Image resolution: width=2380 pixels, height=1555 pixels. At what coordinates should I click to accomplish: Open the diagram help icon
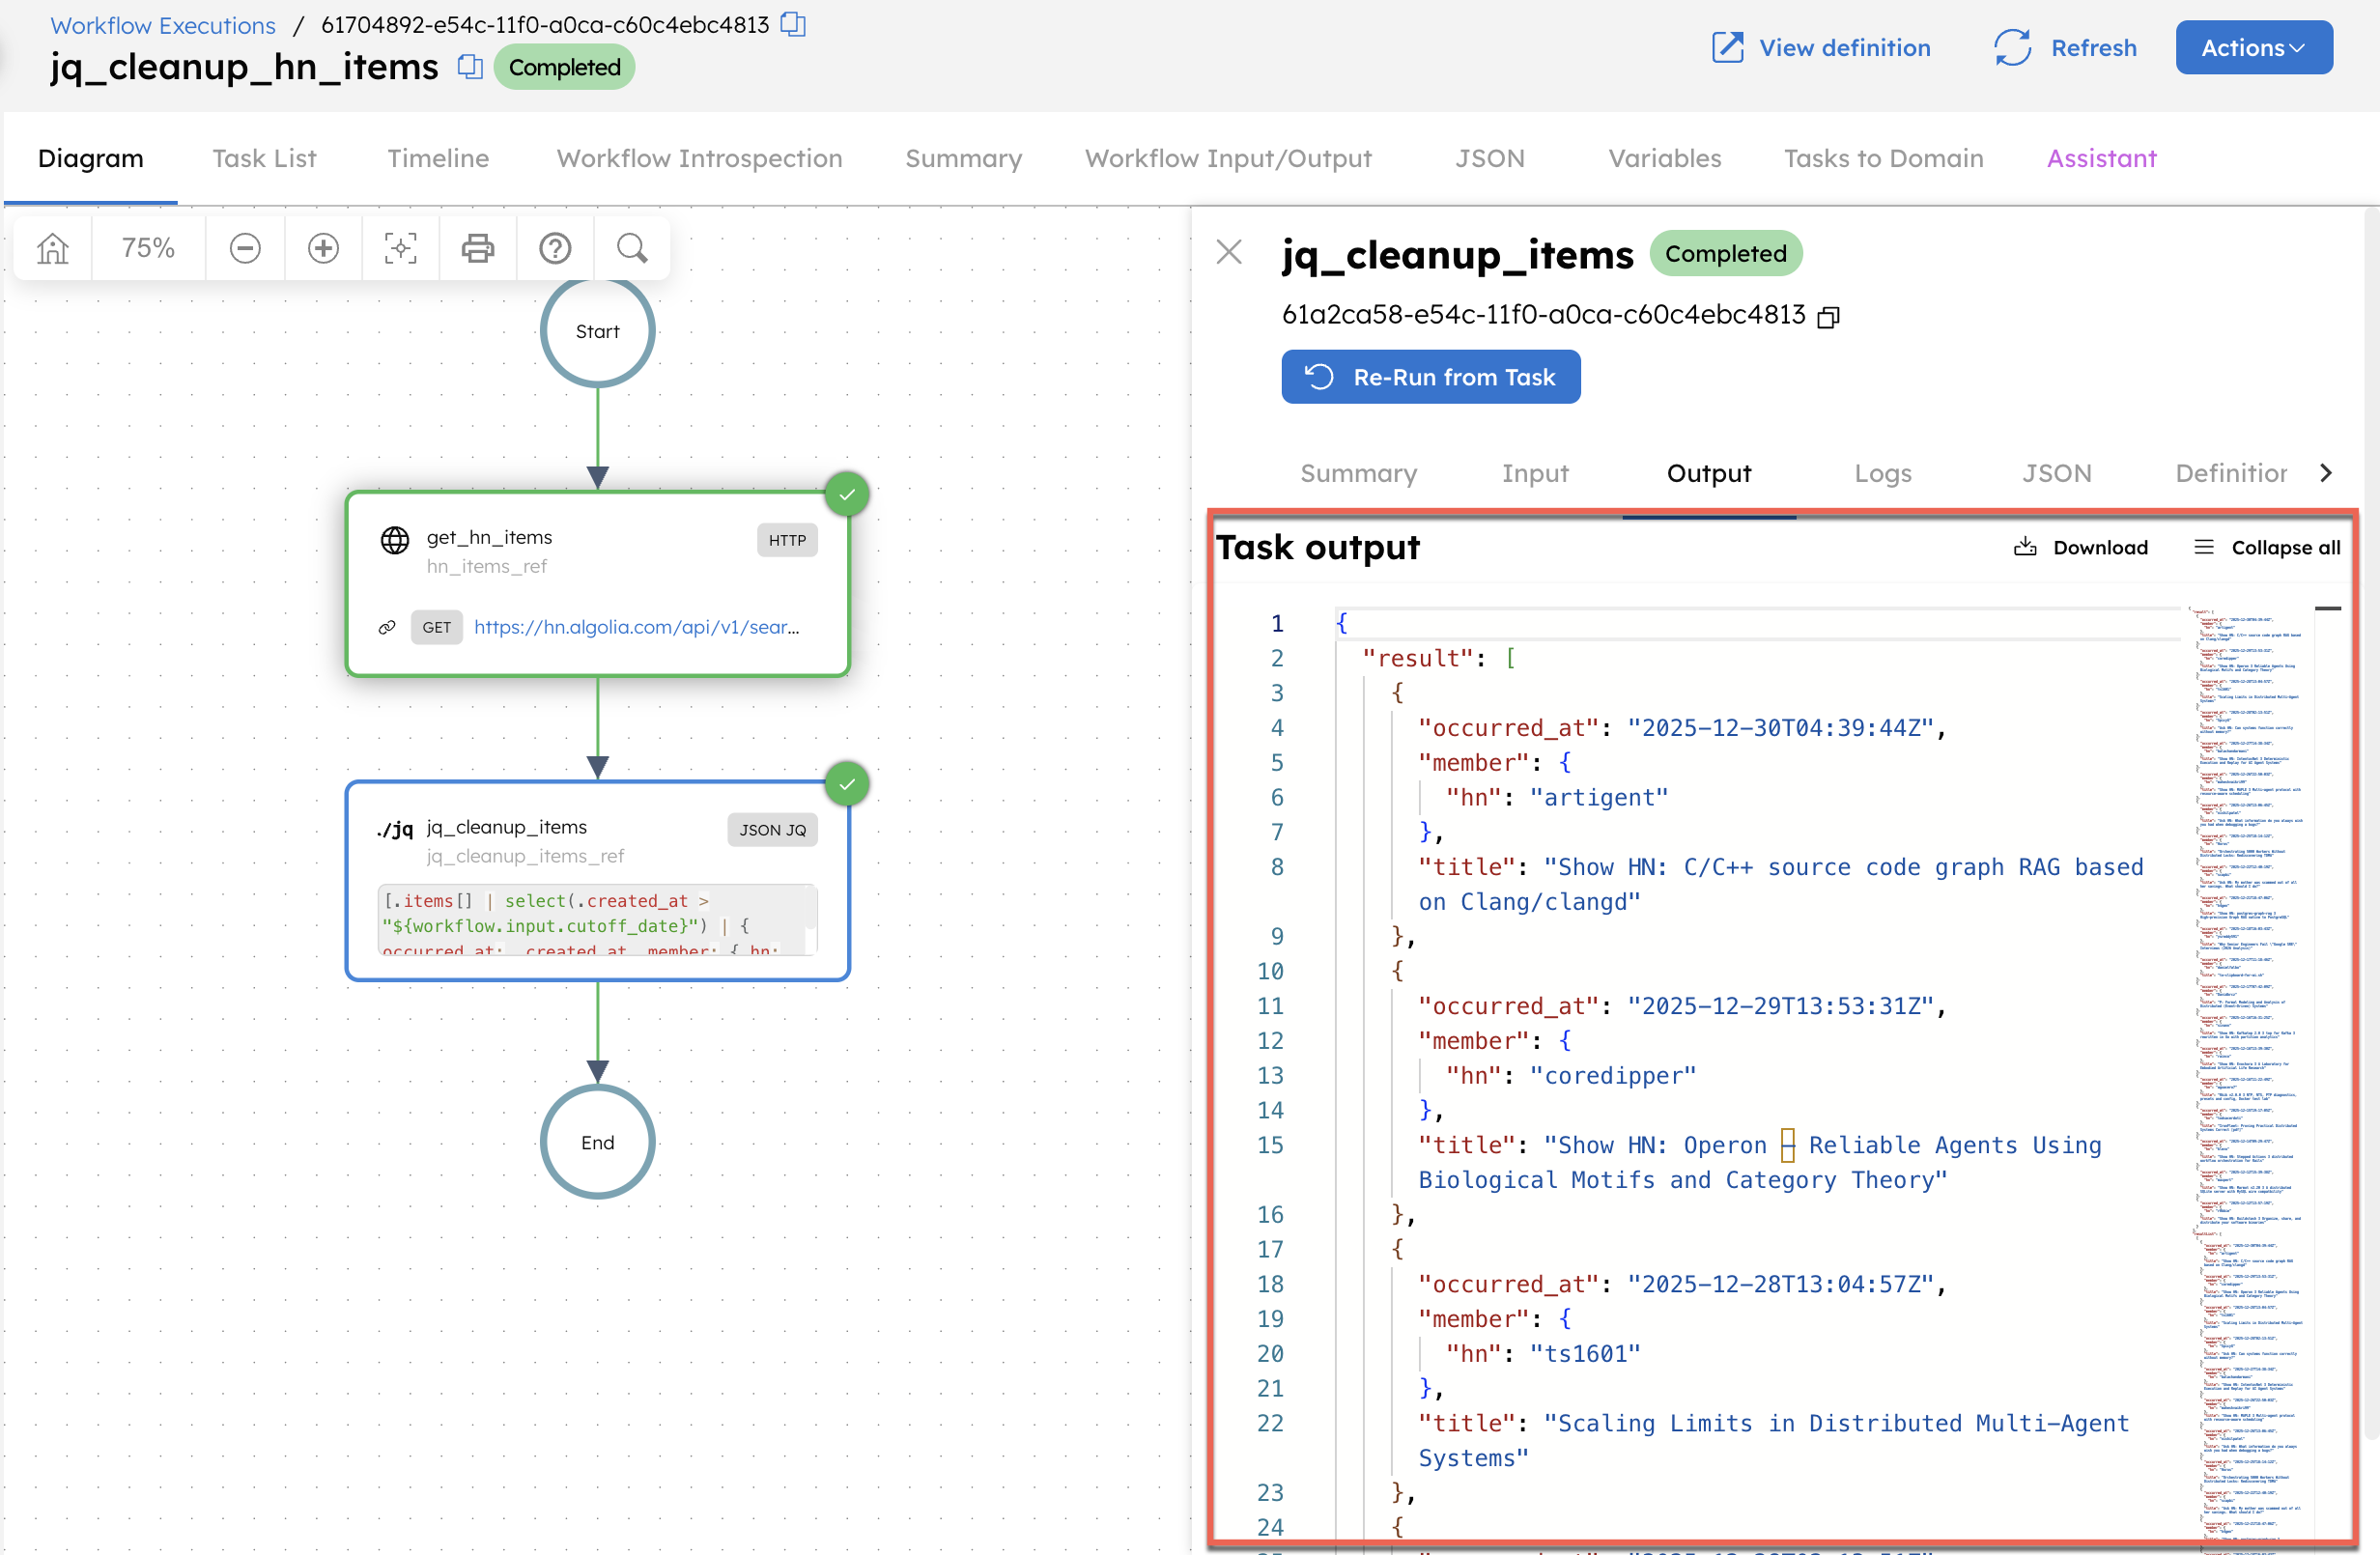coord(554,248)
